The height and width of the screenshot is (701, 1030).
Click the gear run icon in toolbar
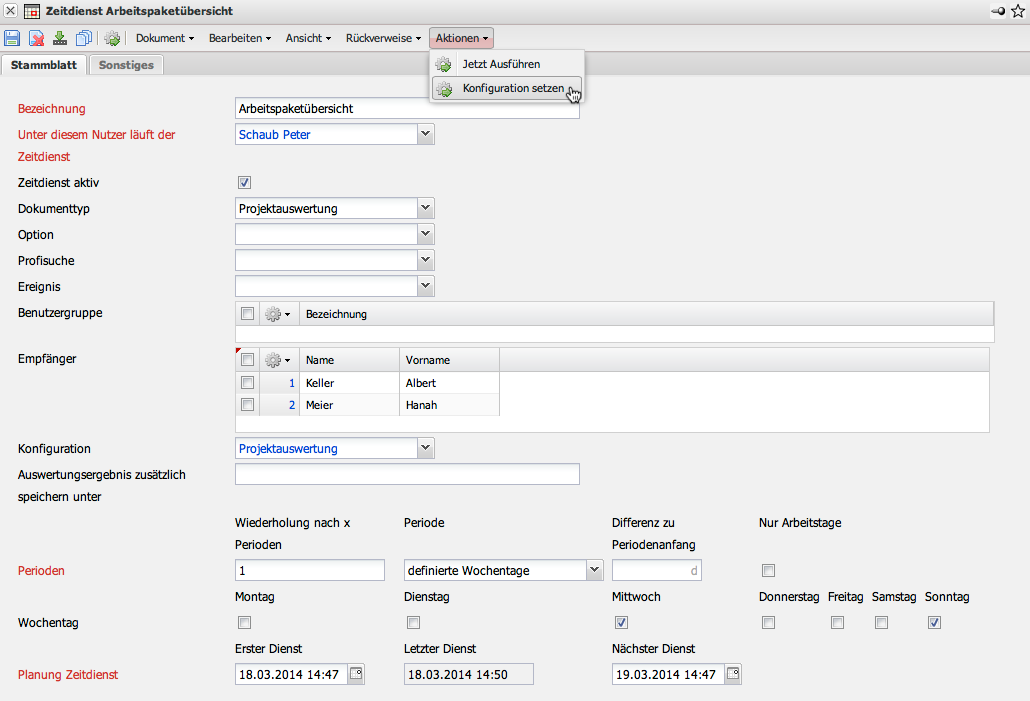[112, 38]
